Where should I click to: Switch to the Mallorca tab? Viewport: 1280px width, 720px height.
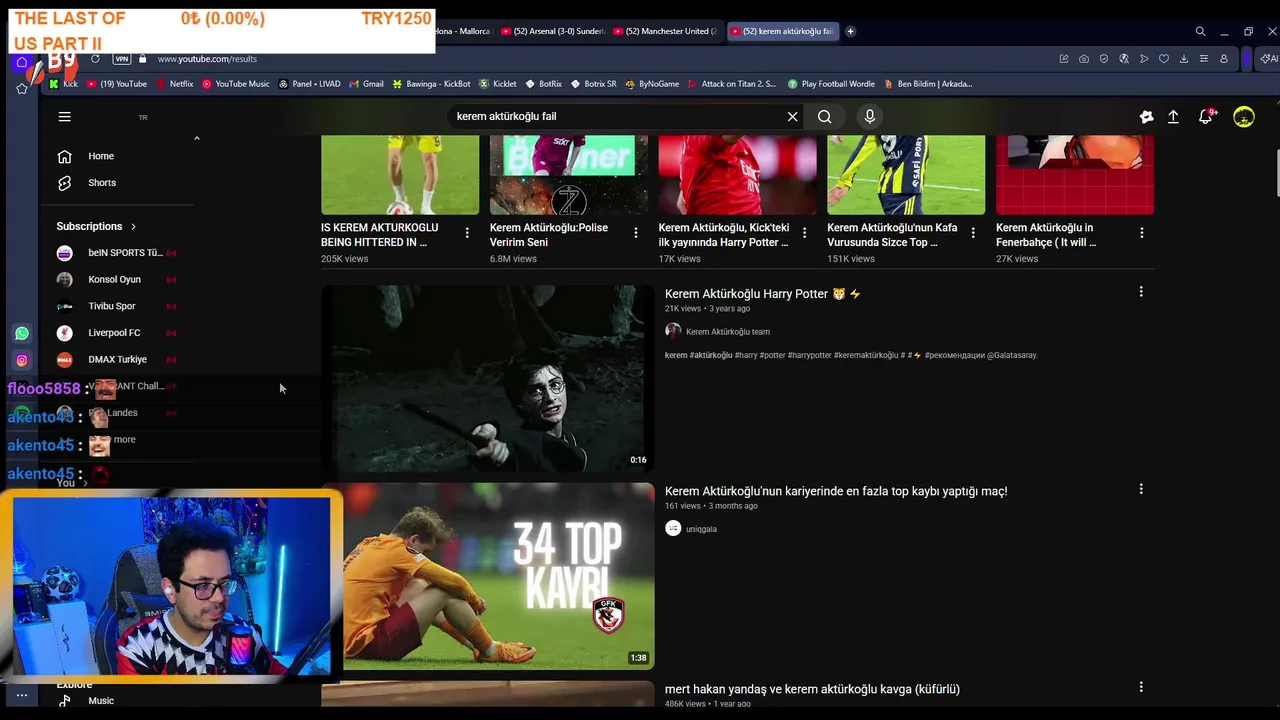point(464,31)
